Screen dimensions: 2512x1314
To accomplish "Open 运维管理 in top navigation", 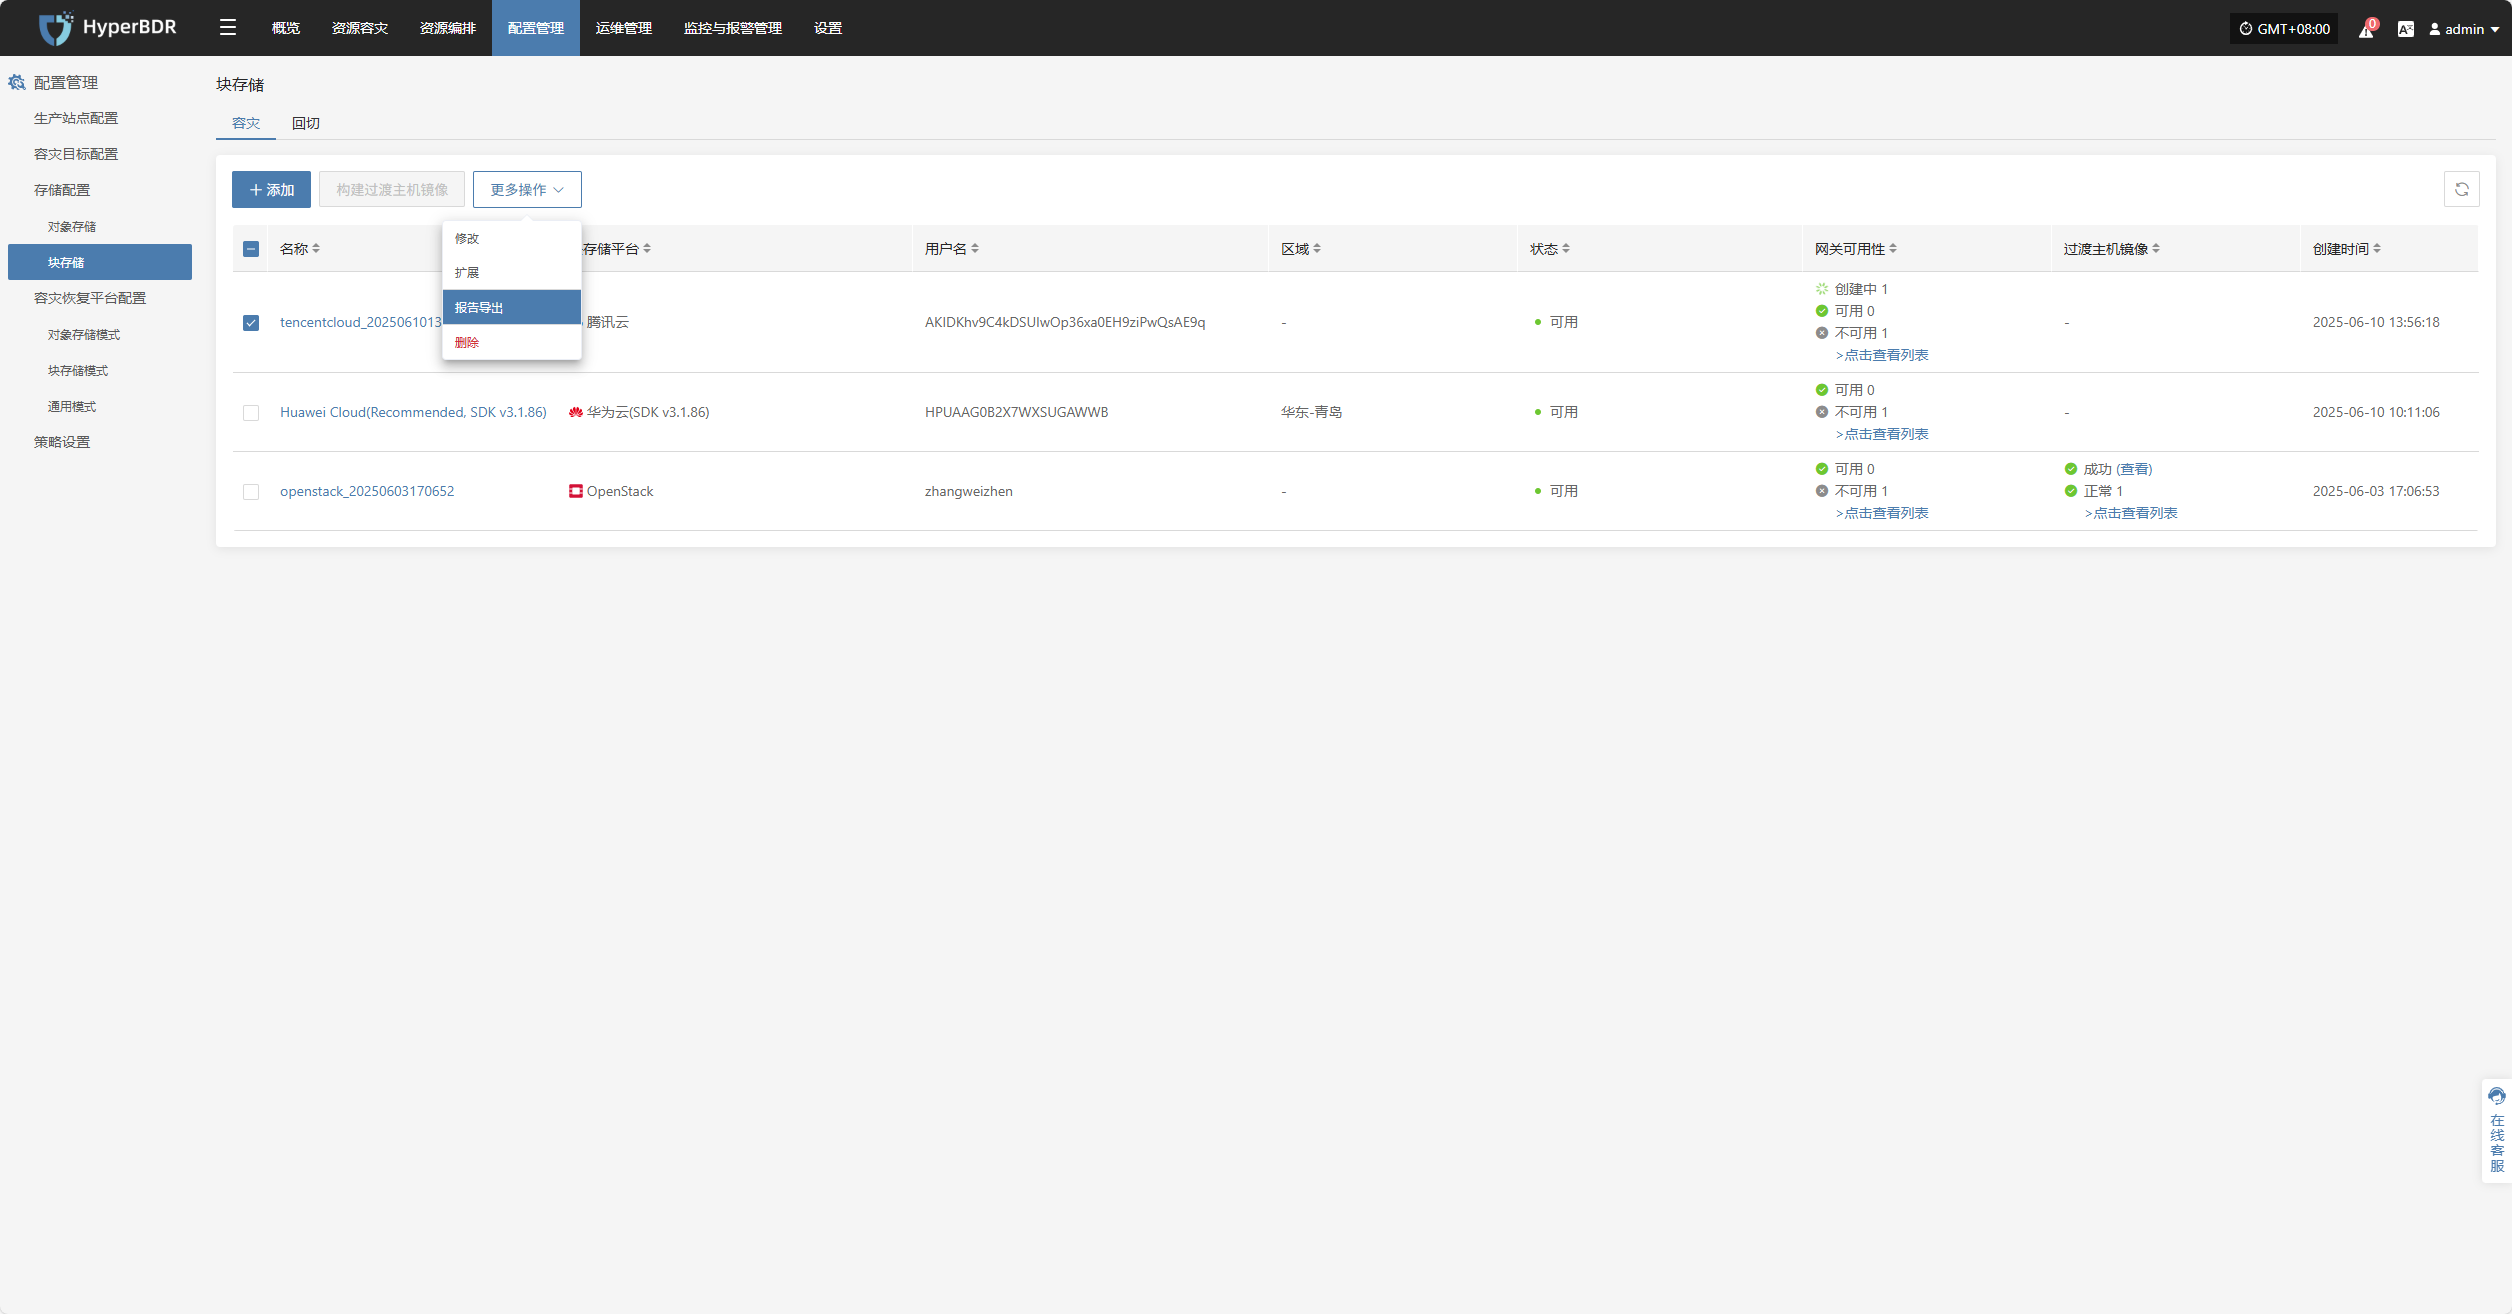I will coord(624,28).
